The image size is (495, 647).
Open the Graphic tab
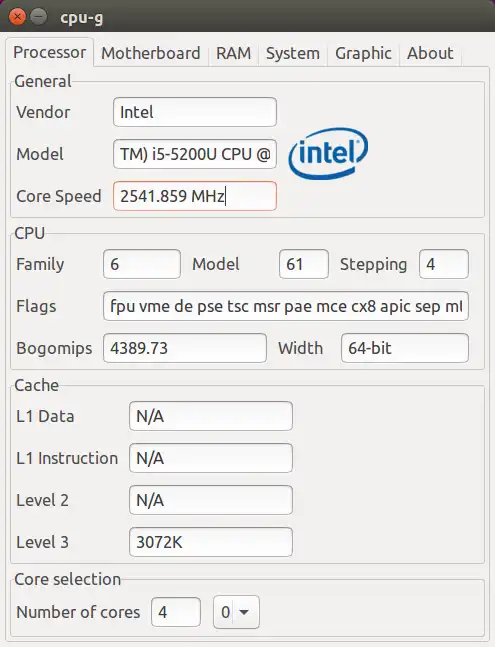(x=363, y=53)
